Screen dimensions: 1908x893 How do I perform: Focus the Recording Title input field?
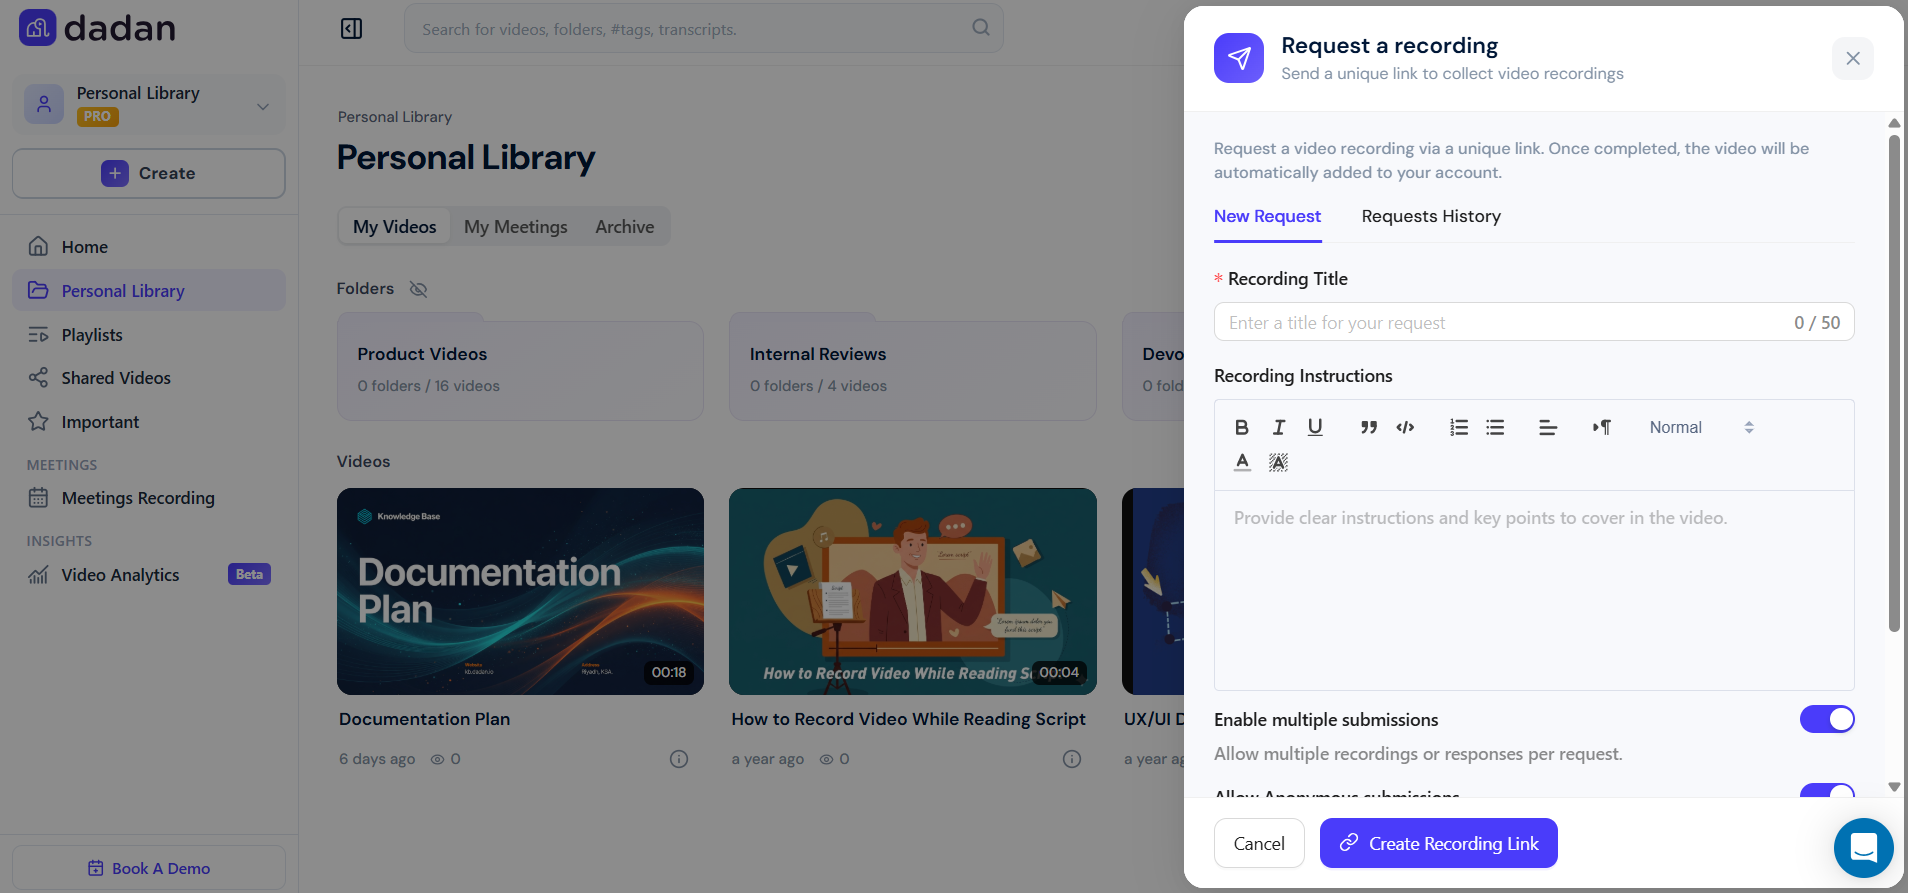pos(1534,322)
